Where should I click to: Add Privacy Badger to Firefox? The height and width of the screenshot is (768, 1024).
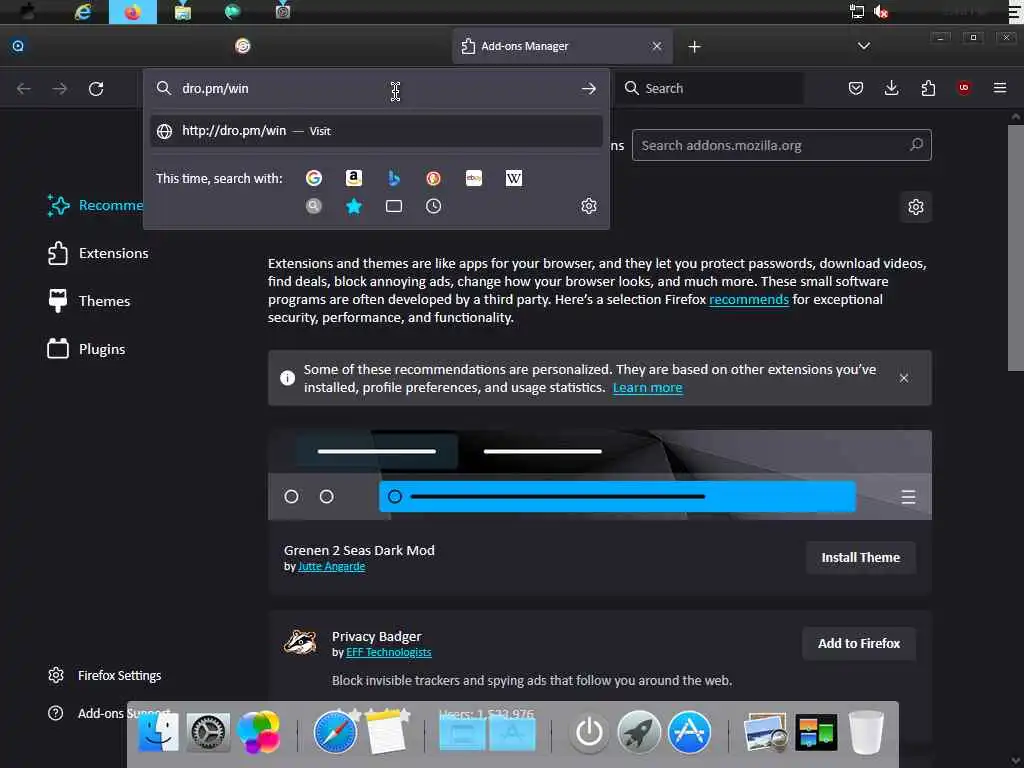[859, 644]
